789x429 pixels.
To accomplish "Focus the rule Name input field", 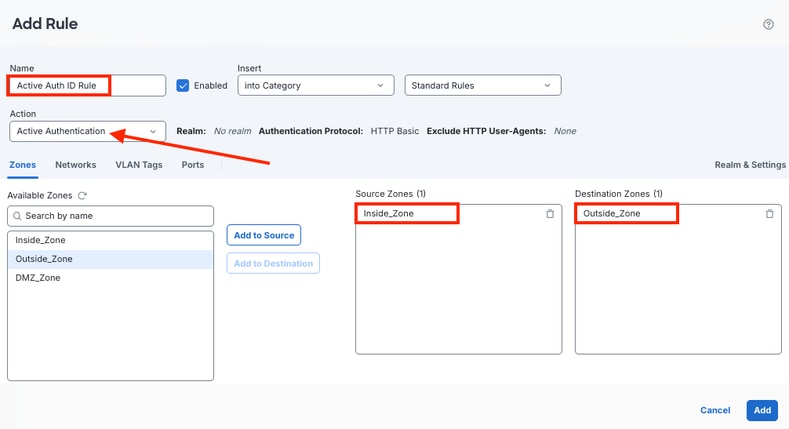I will click(88, 85).
